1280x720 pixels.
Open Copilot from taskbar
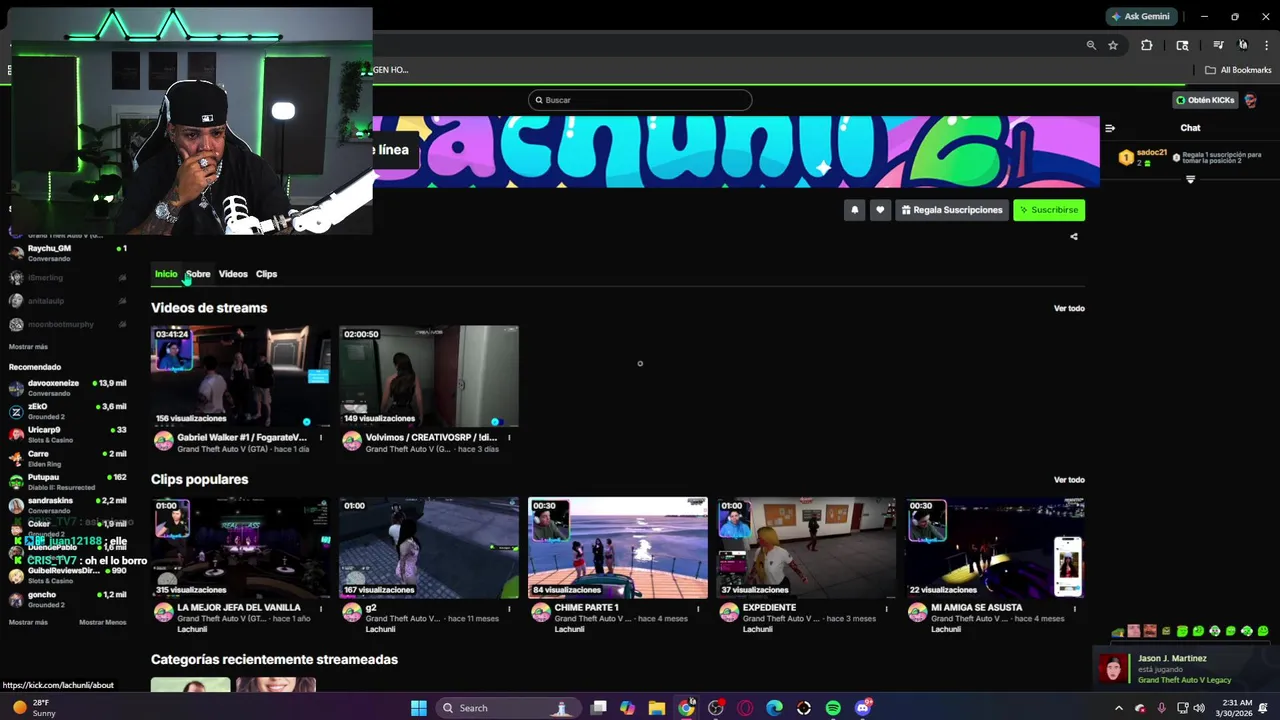(x=627, y=708)
